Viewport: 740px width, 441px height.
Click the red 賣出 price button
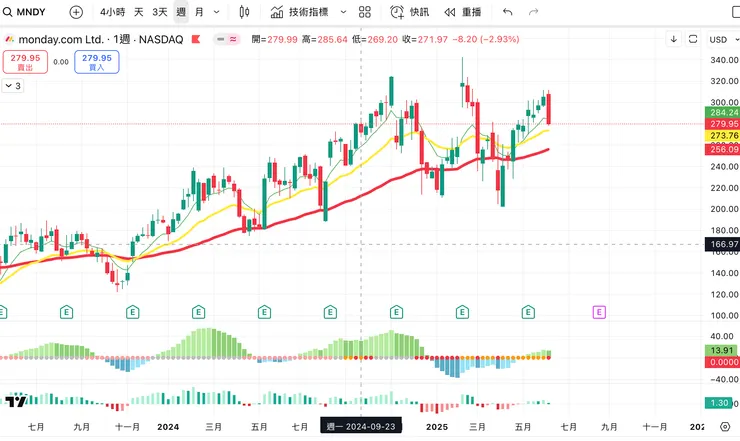(22, 62)
